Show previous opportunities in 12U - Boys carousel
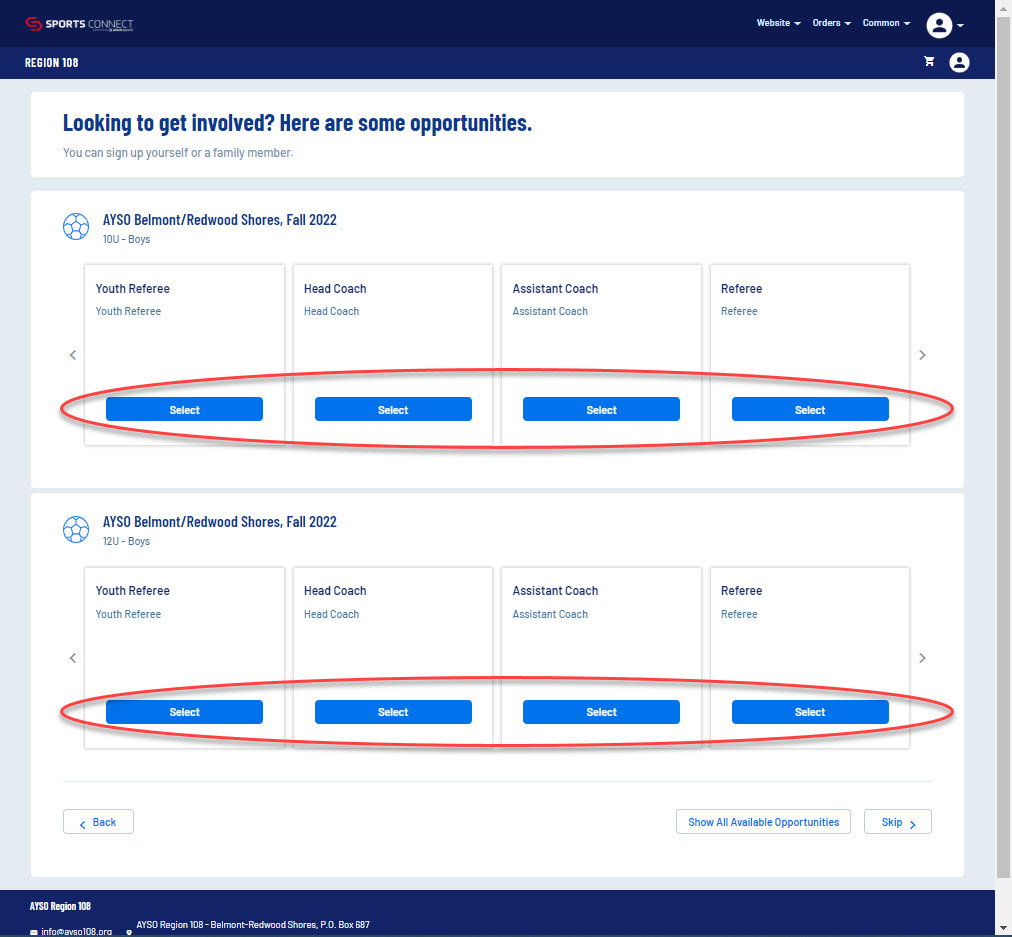Viewport: 1012px width, 937px height. click(x=73, y=658)
